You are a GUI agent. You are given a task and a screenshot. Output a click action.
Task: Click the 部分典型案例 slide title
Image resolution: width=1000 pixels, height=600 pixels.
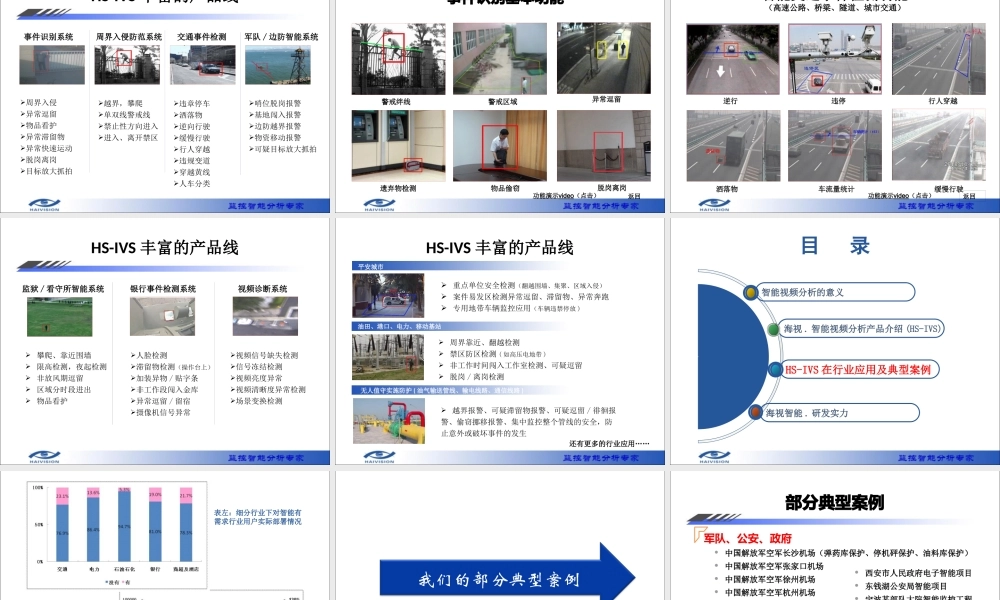[834, 502]
